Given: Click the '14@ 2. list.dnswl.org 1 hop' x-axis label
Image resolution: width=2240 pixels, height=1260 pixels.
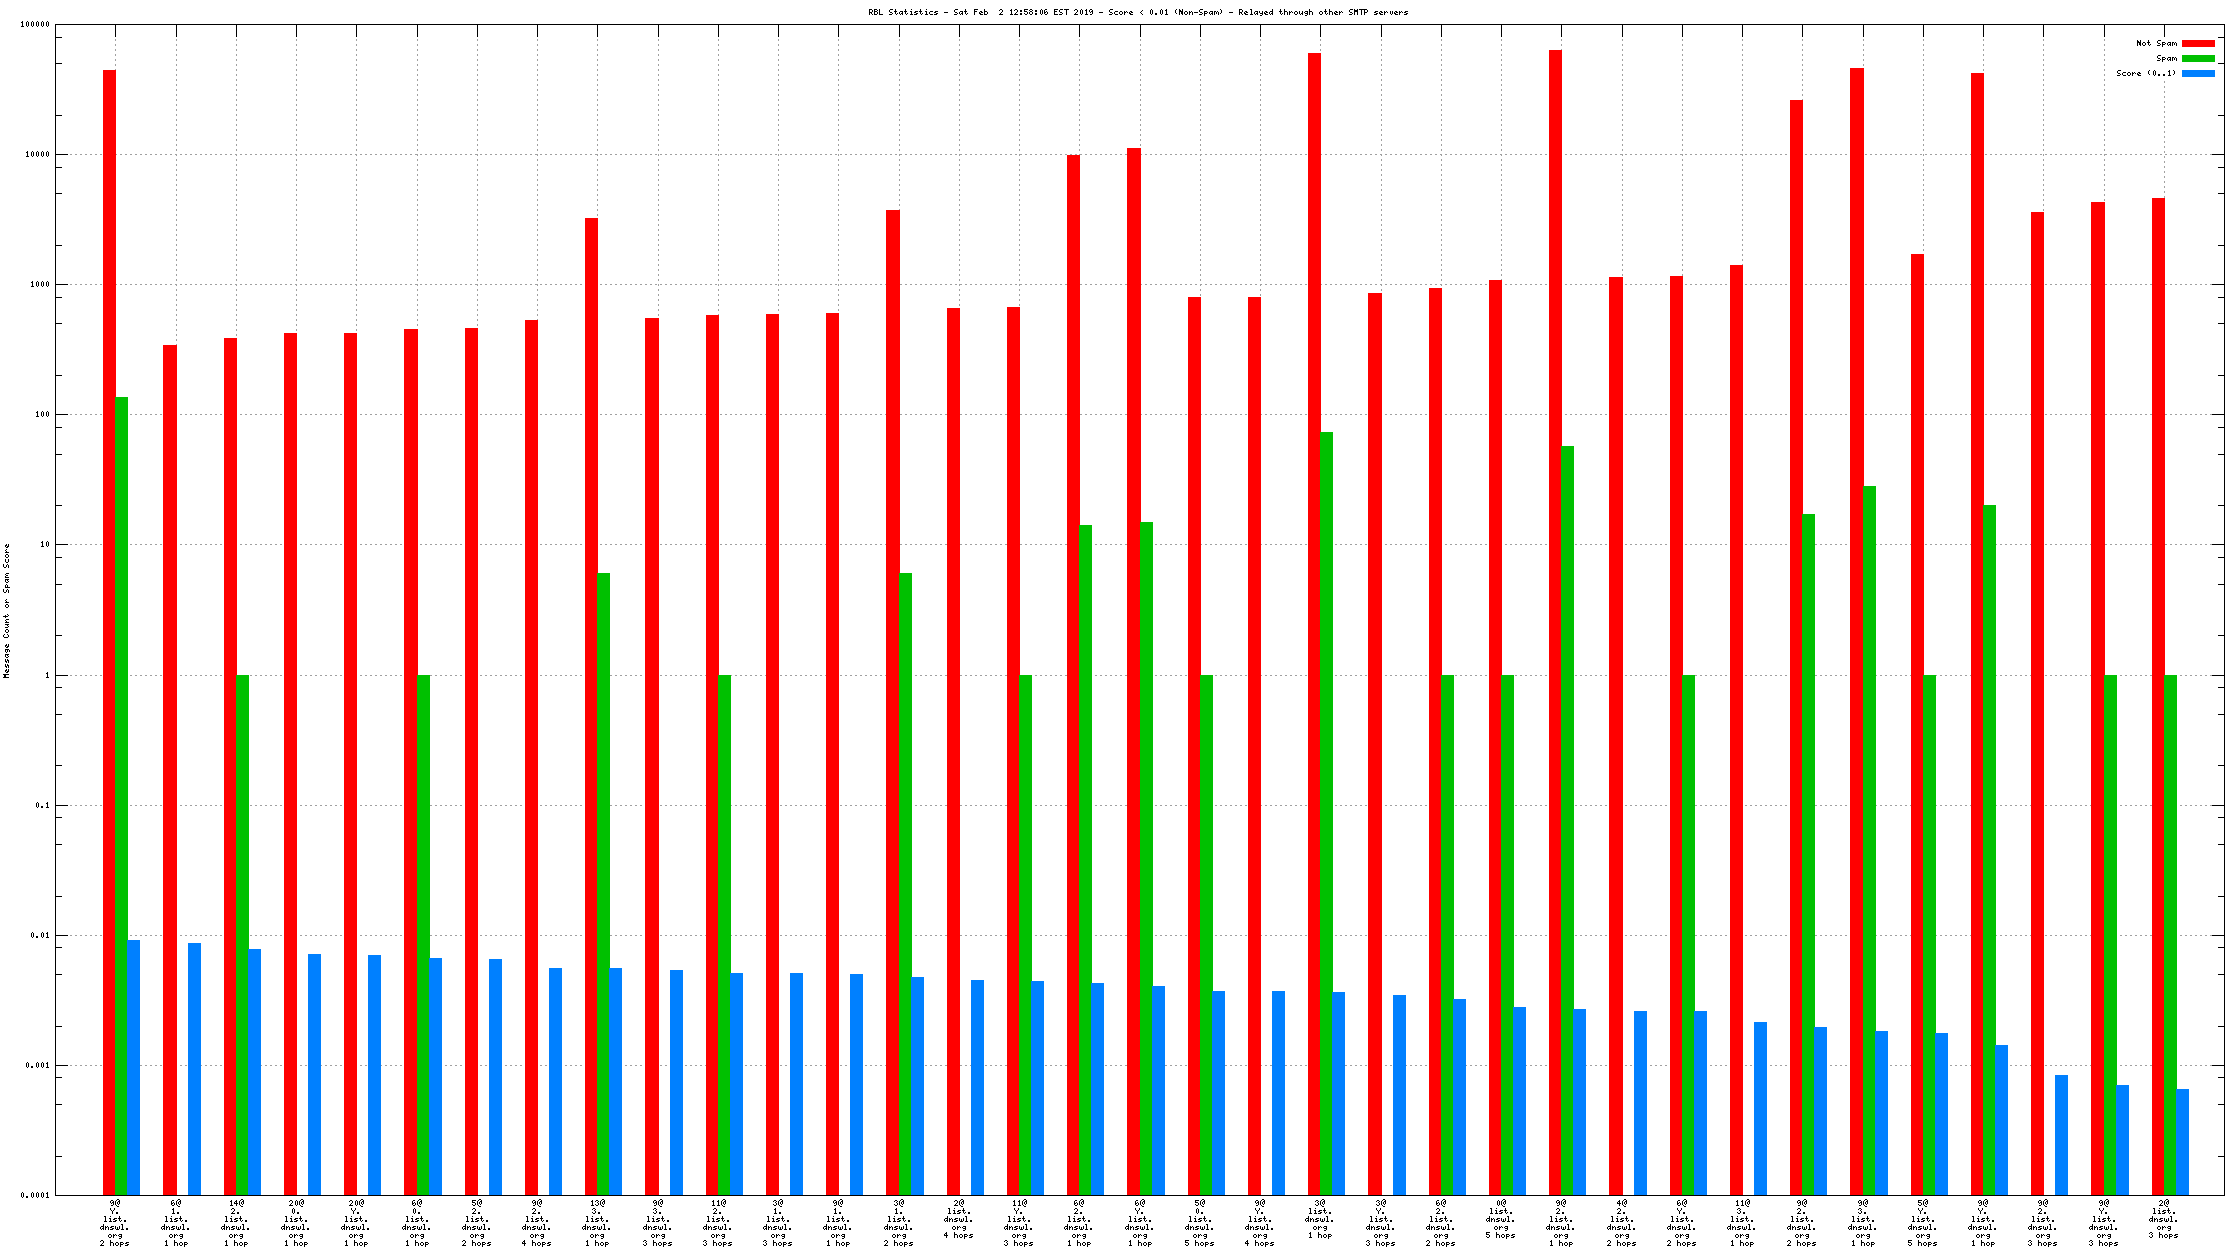Looking at the screenshot, I should click(x=236, y=1223).
